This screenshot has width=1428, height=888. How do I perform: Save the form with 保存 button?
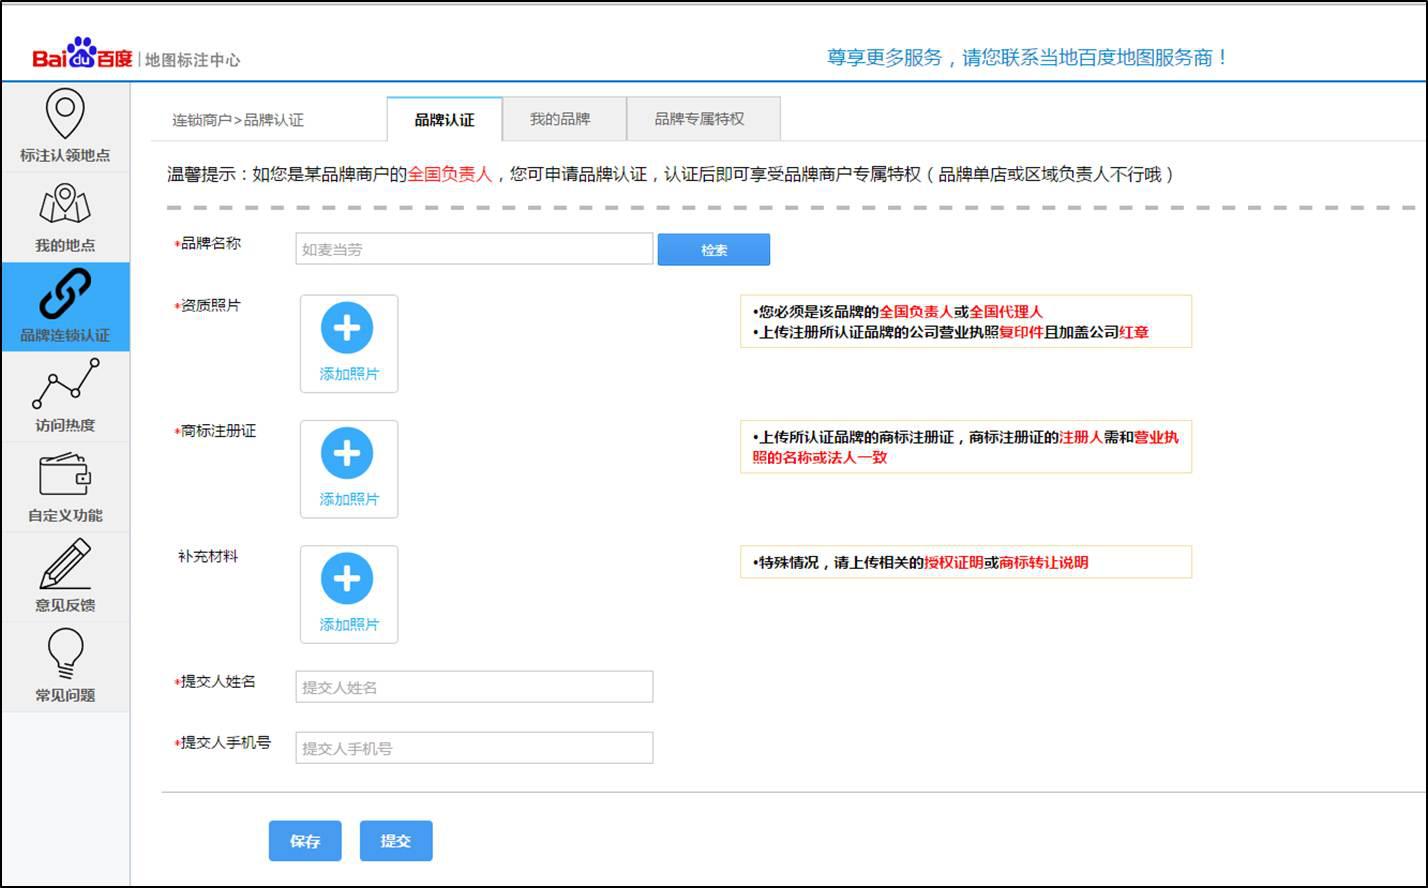click(304, 840)
